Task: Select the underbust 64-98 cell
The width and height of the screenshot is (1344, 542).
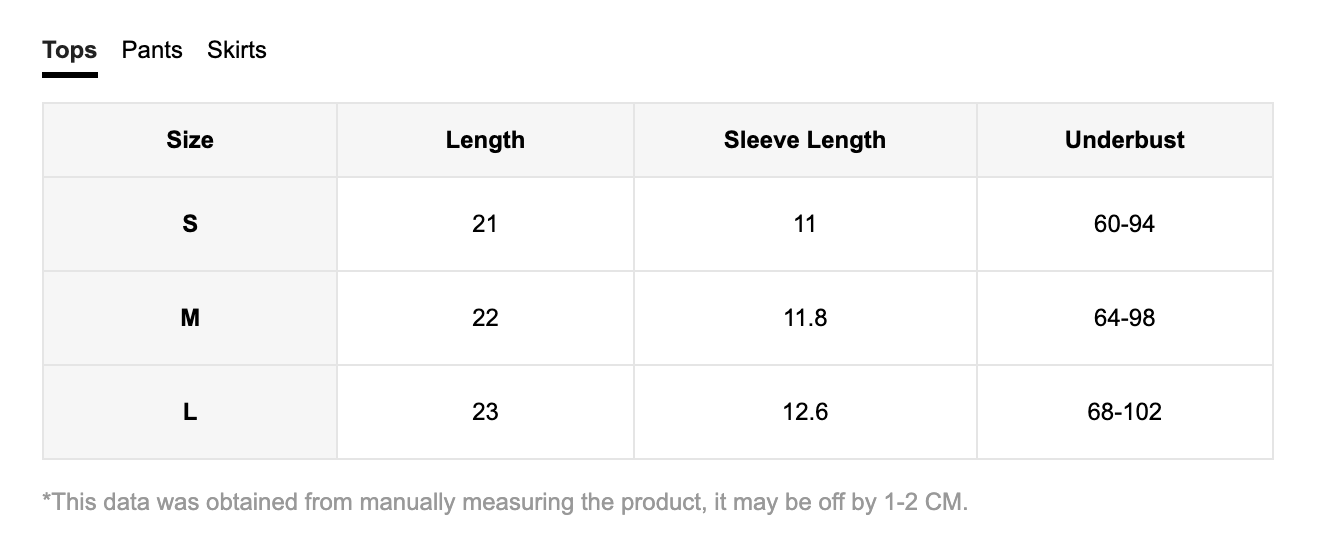Action: click(x=1124, y=318)
